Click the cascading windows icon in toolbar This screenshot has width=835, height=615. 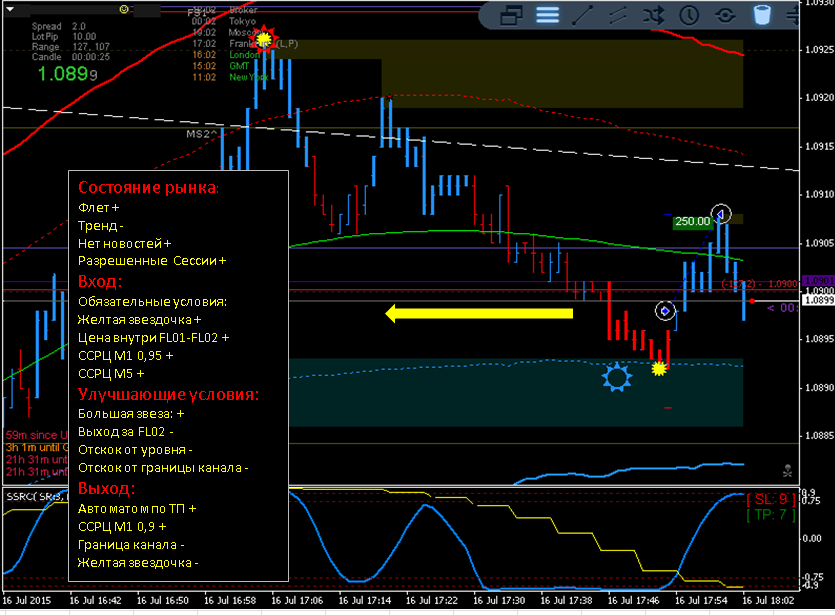tap(511, 15)
